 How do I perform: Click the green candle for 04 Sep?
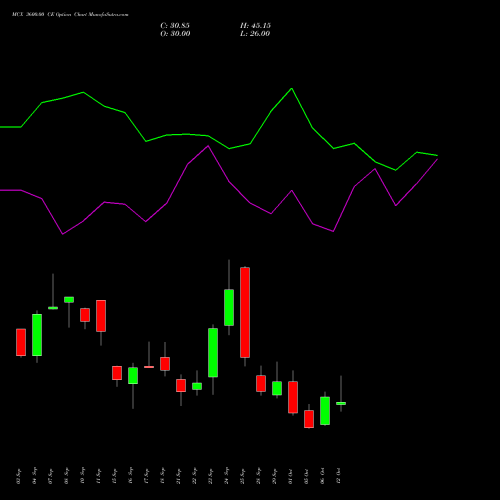click(x=37, y=335)
